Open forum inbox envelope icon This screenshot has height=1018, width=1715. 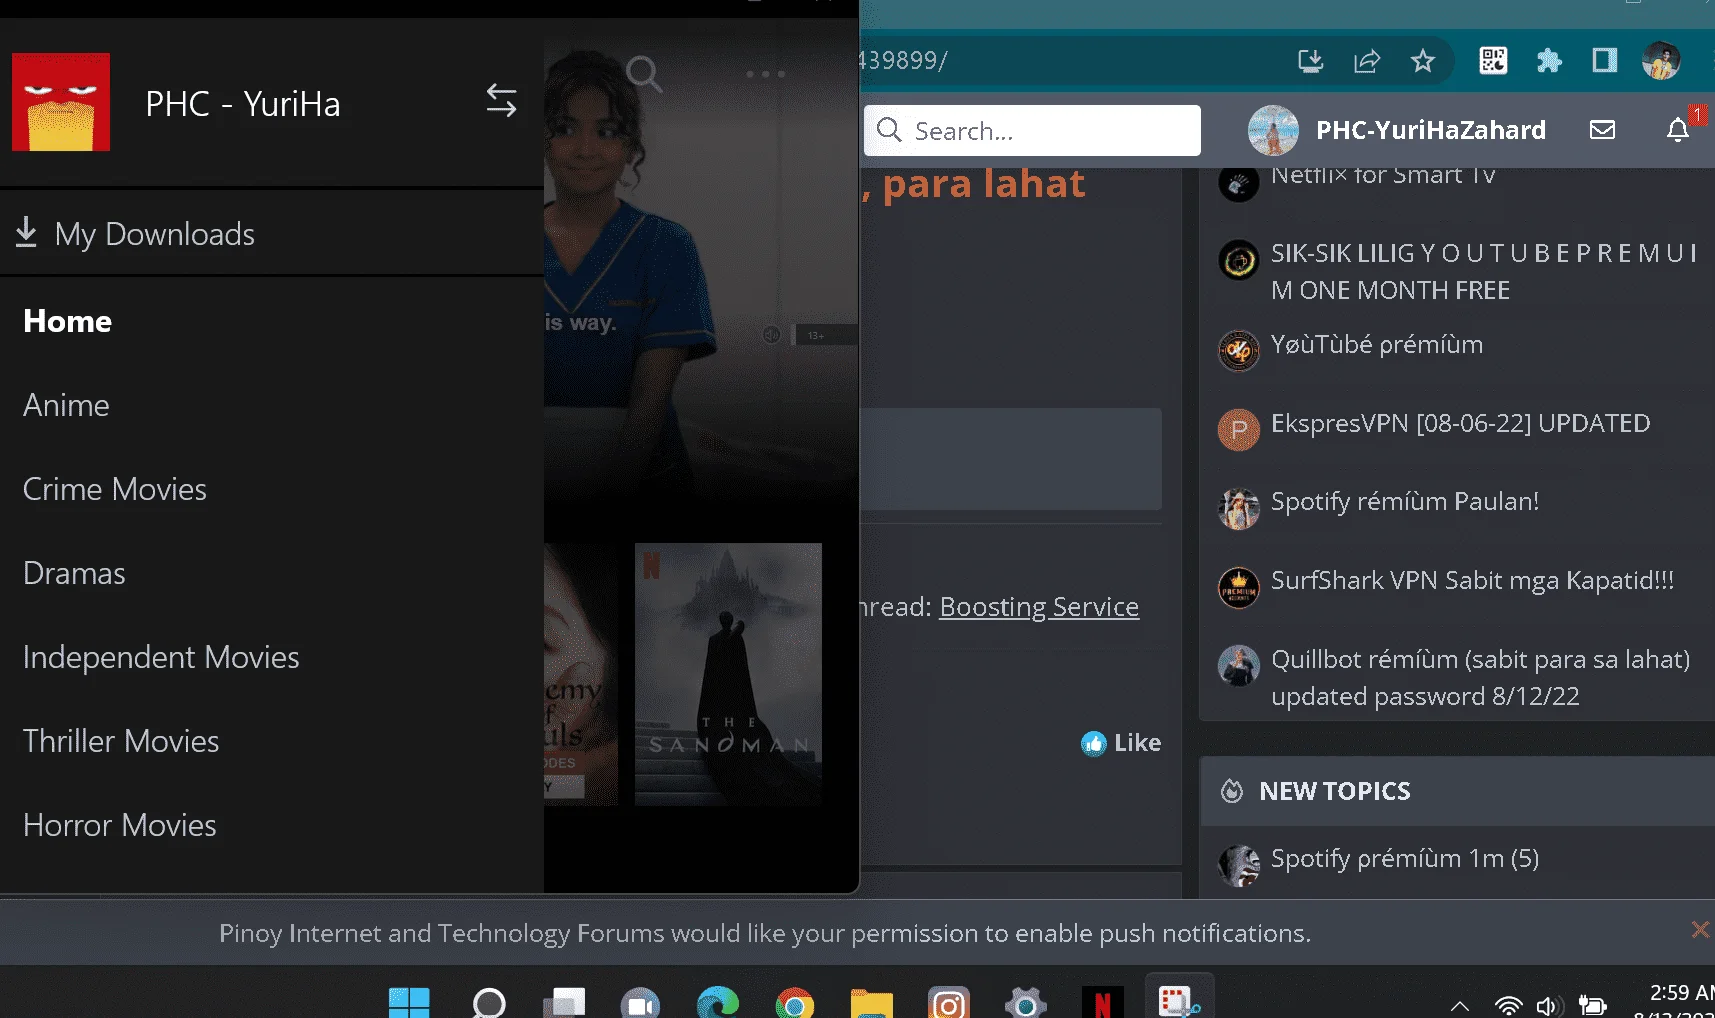click(x=1603, y=130)
